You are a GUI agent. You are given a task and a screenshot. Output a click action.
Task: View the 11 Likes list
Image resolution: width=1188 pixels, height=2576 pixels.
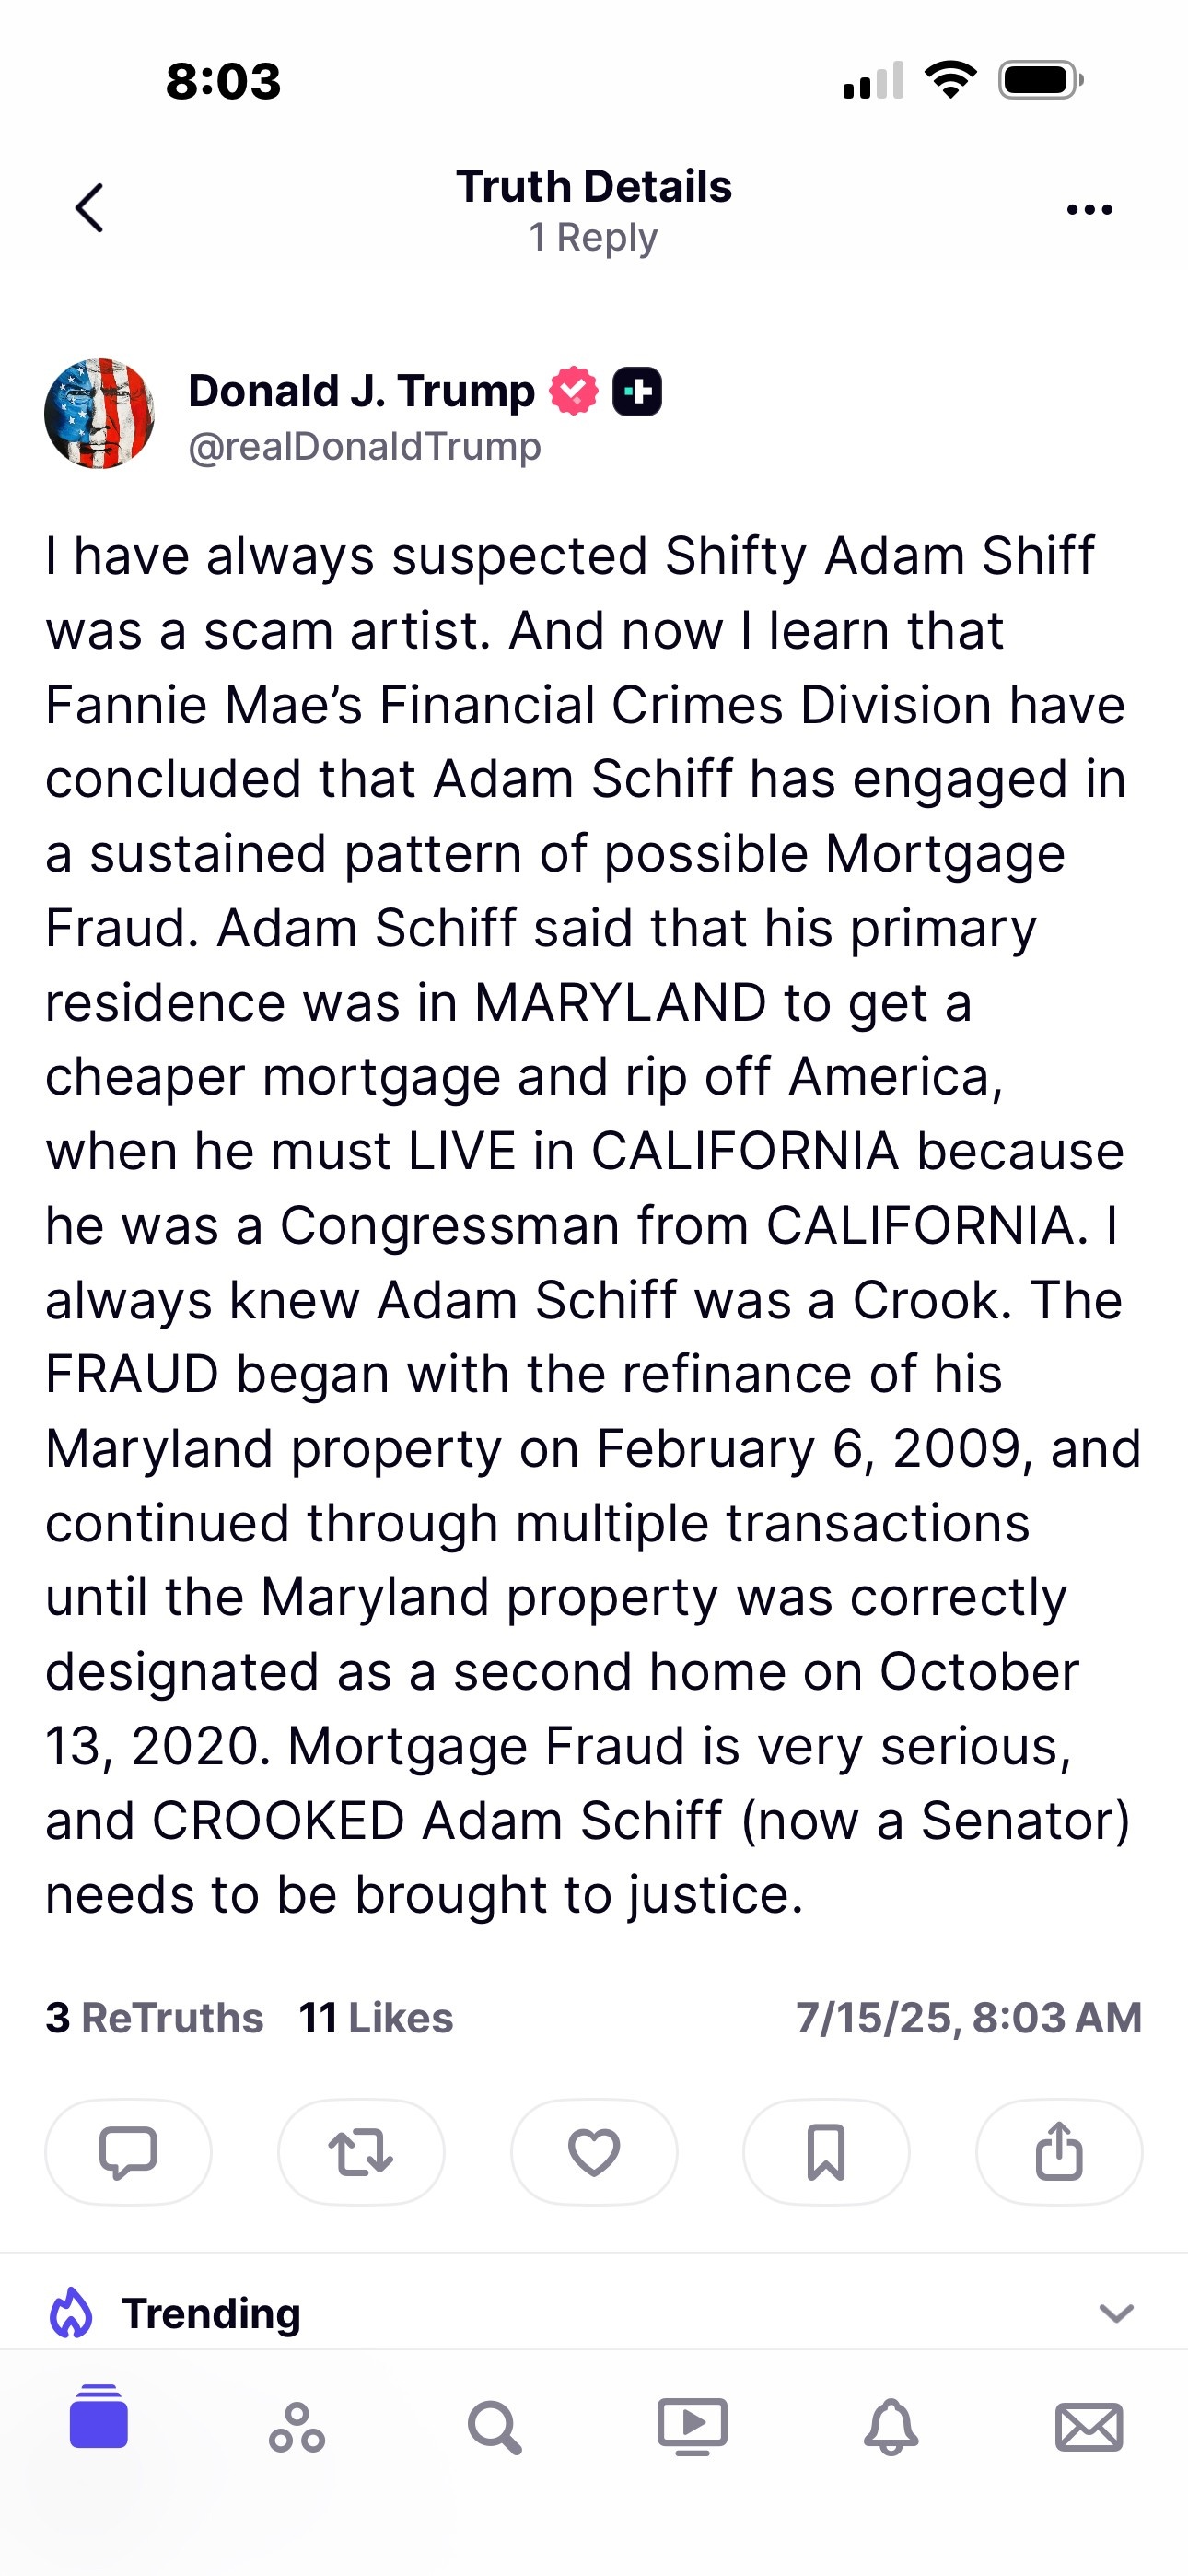coord(376,2017)
